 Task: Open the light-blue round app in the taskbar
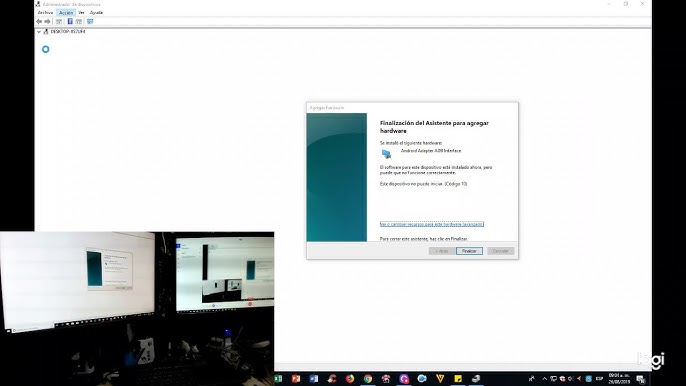coord(422,379)
